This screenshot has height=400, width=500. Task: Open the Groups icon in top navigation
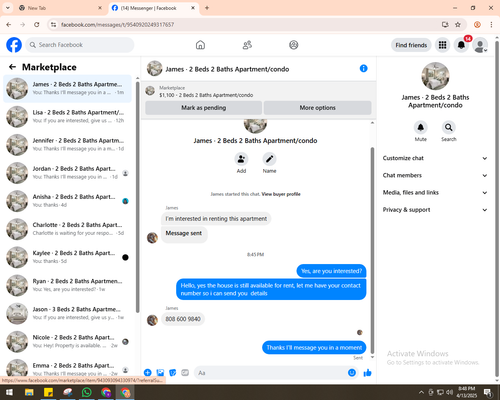[x=294, y=45]
